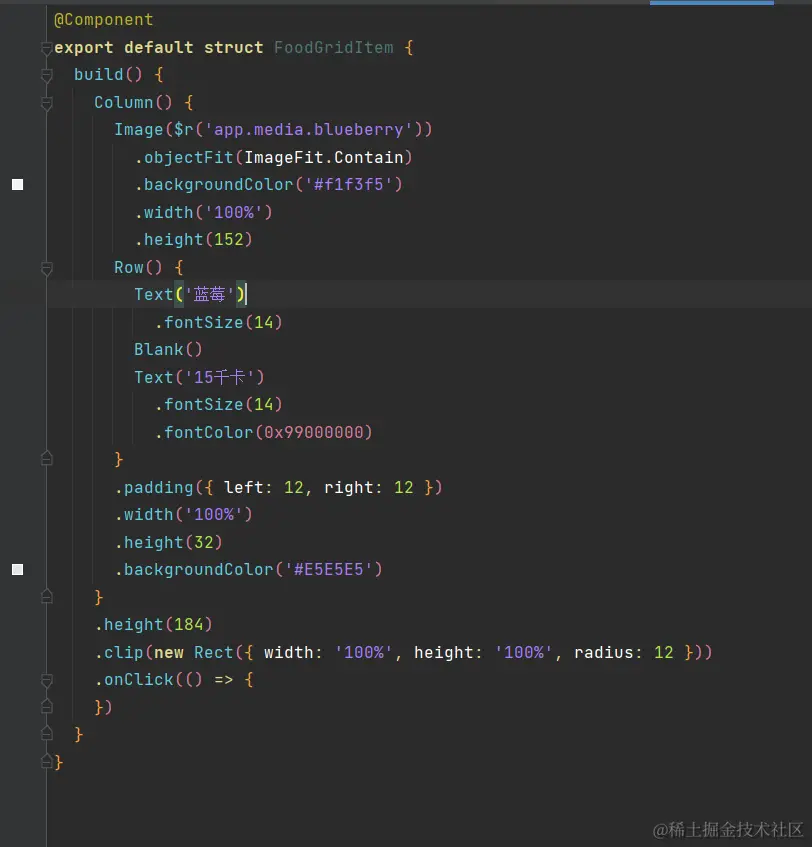
Task: Collapse the onClick arrow function fold marker
Action: pyautogui.click(x=46, y=680)
